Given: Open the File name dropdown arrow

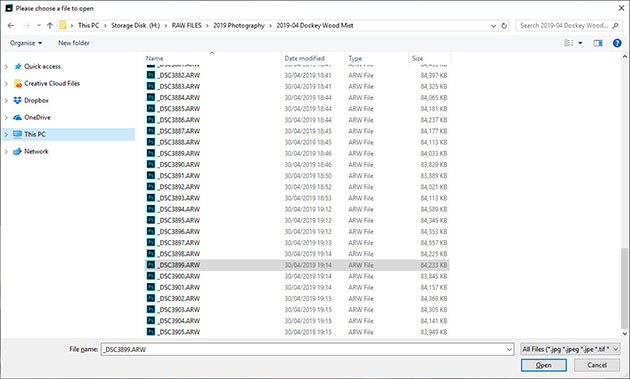Looking at the screenshot, I should [509, 350].
